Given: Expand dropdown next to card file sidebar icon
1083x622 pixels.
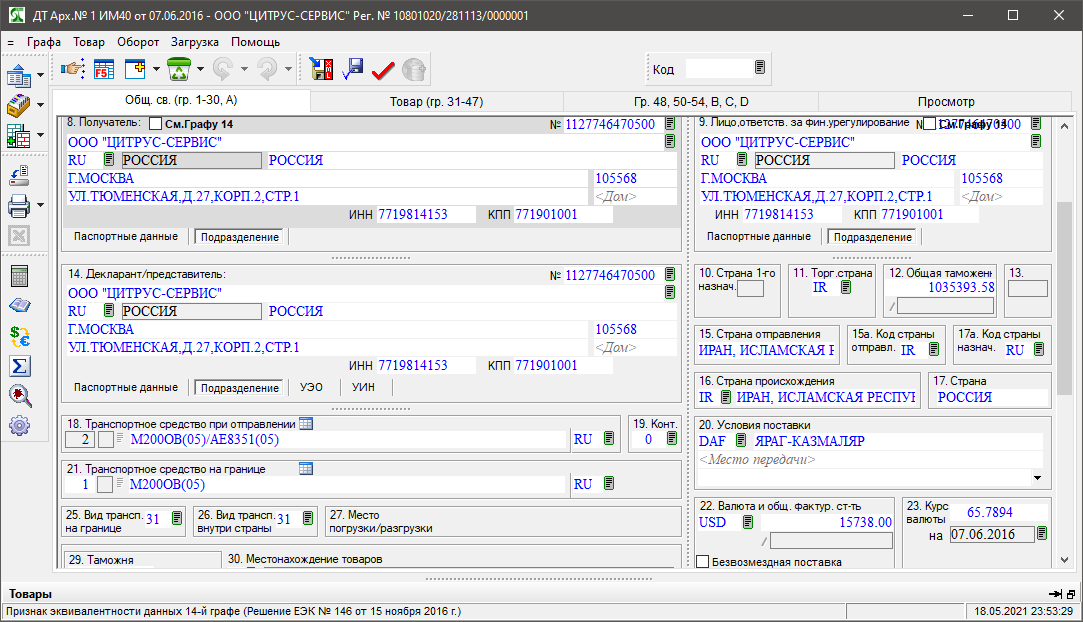Looking at the screenshot, I should [40, 105].
